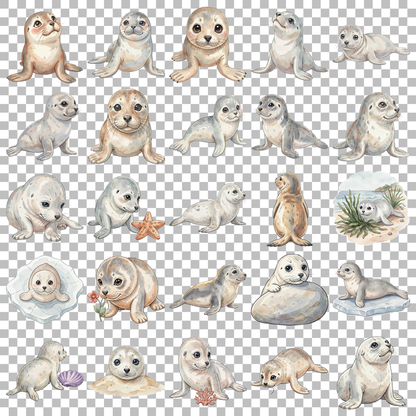Select the purple seashell
Image resolution: width=416 pixels, height=416 pixels.
pyautogui.click(x=71, y=378)
